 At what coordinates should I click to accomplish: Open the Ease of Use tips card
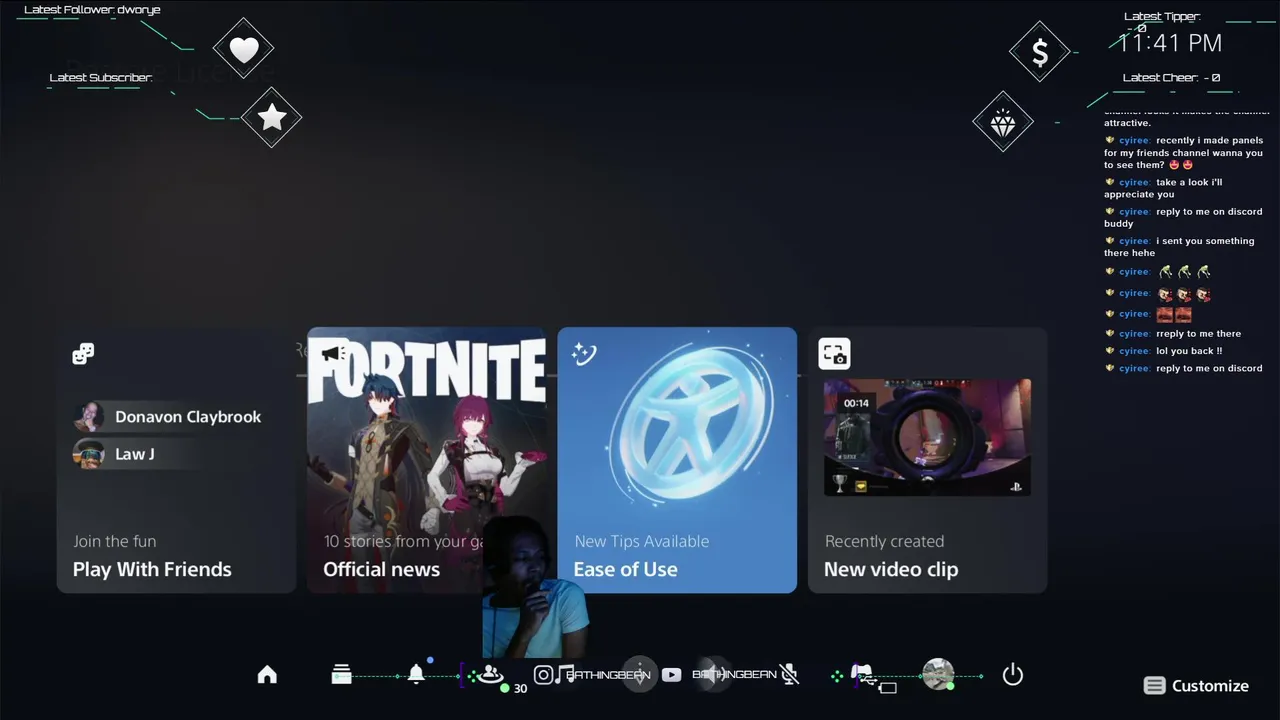[677, 460]
